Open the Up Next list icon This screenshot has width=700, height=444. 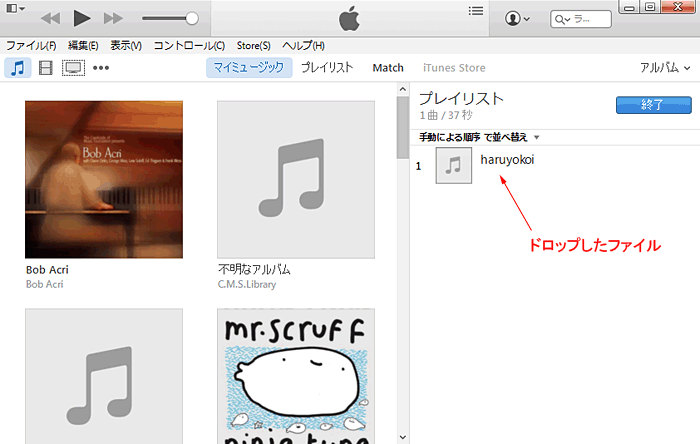[476, 11]
